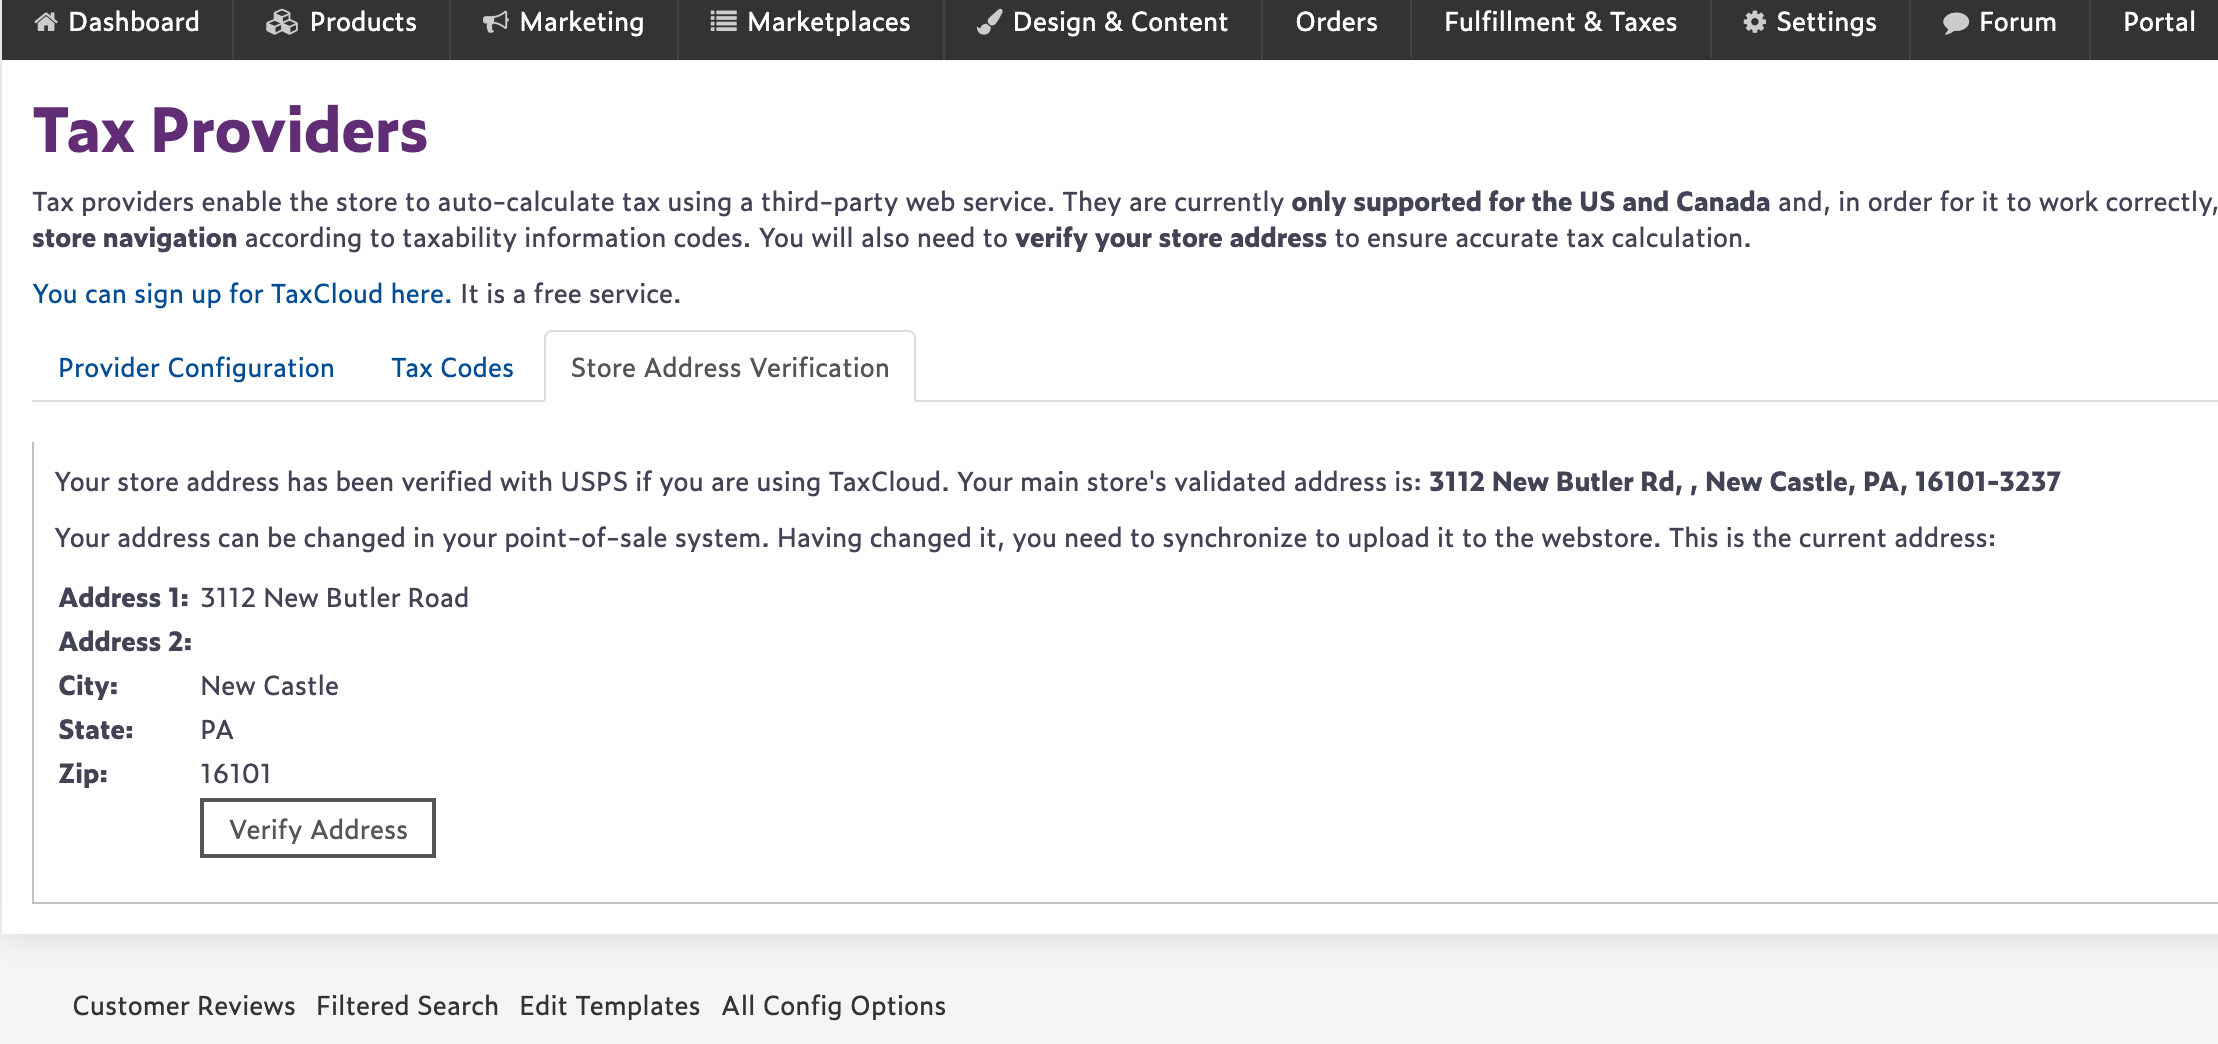Switch to Provider Configuration tab
2218x1044 pixels.
(196, 368)
